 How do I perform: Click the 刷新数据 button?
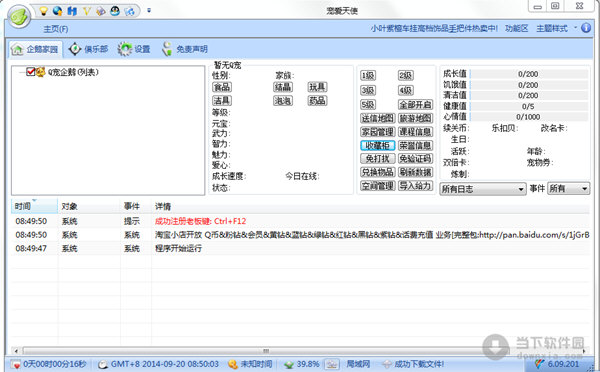click(x=415, y=172)
